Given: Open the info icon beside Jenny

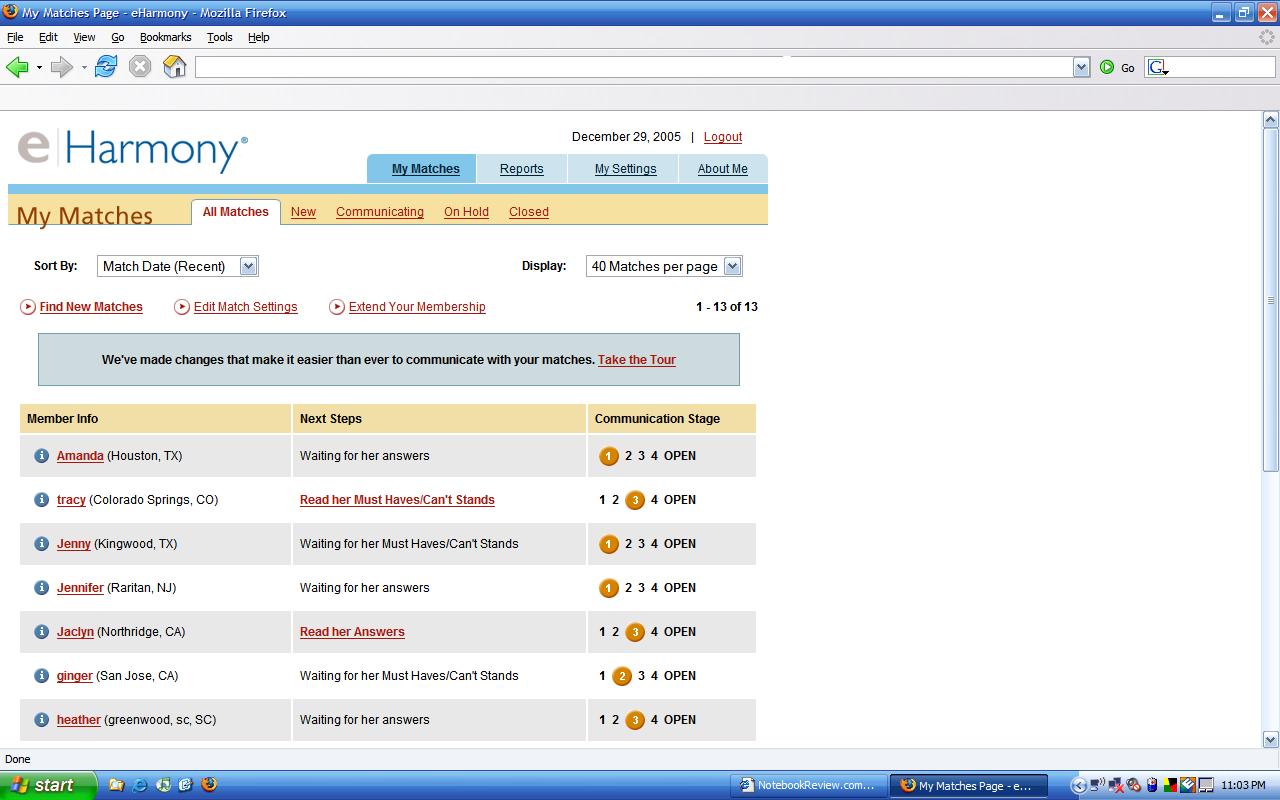Looking at the screenshot, I should 41,544.
